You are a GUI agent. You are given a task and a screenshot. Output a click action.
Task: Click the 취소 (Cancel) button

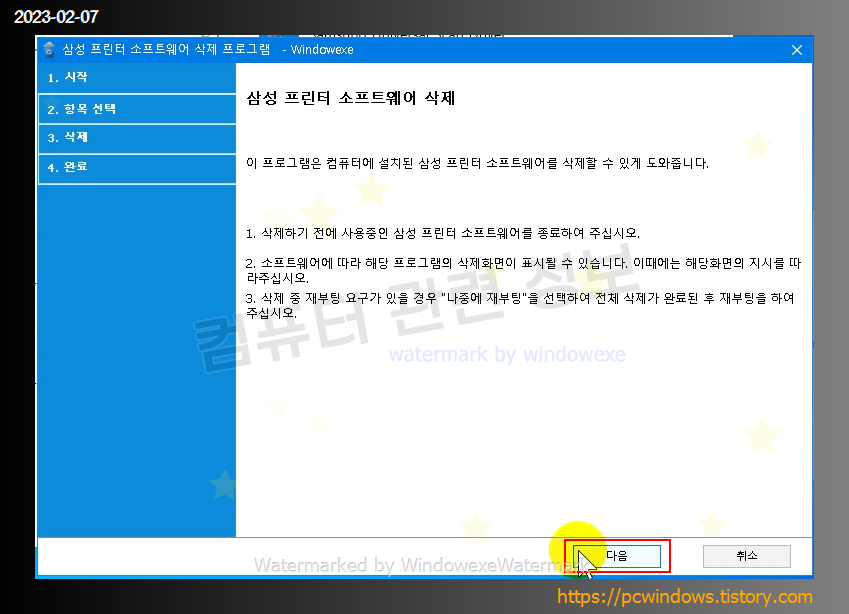(x=747, y=556)
